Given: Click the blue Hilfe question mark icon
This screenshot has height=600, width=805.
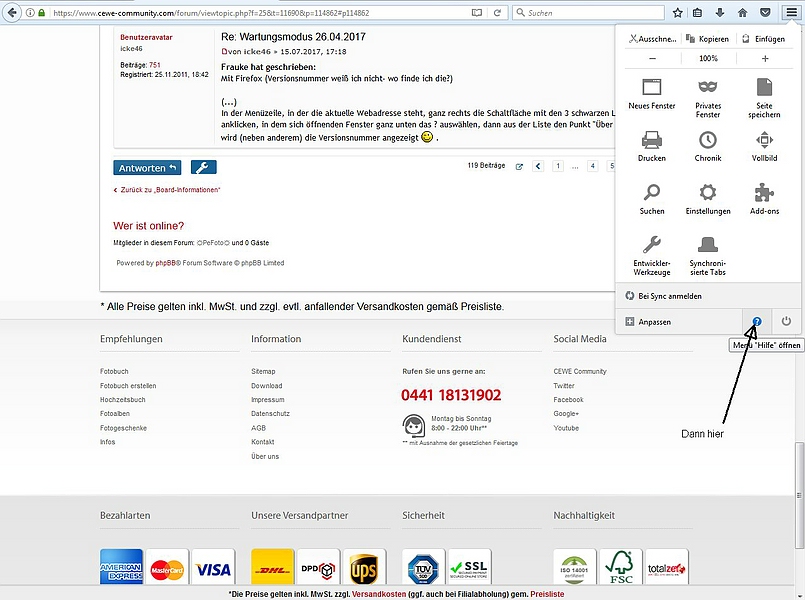Looking at the screenshot, I should [x=757, y=321].
